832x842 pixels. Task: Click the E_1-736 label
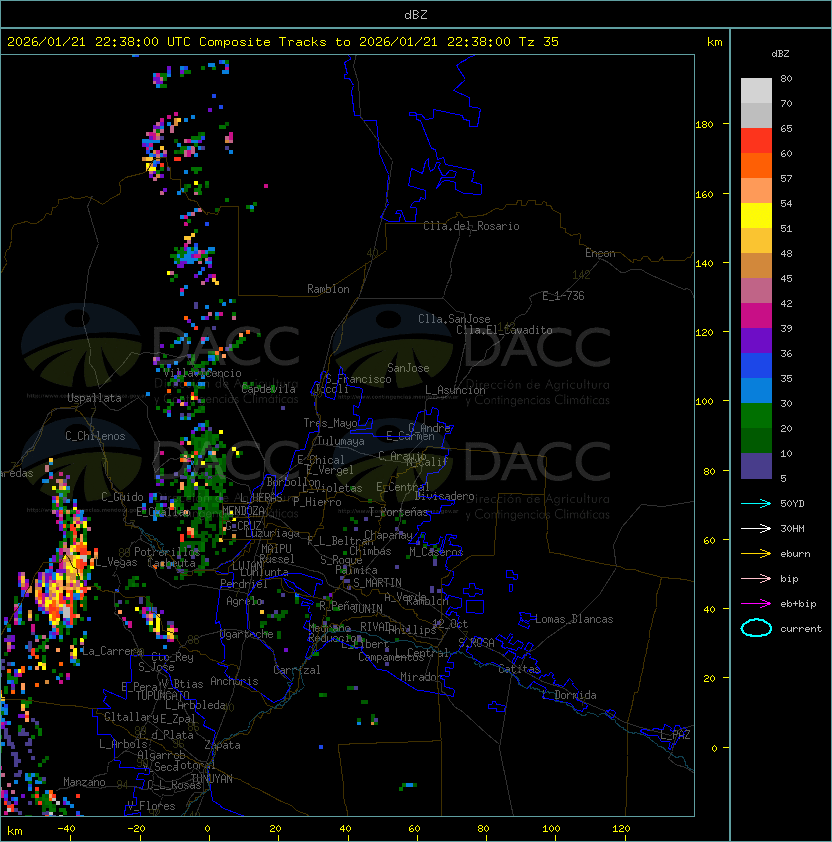(x=563, y=295)
